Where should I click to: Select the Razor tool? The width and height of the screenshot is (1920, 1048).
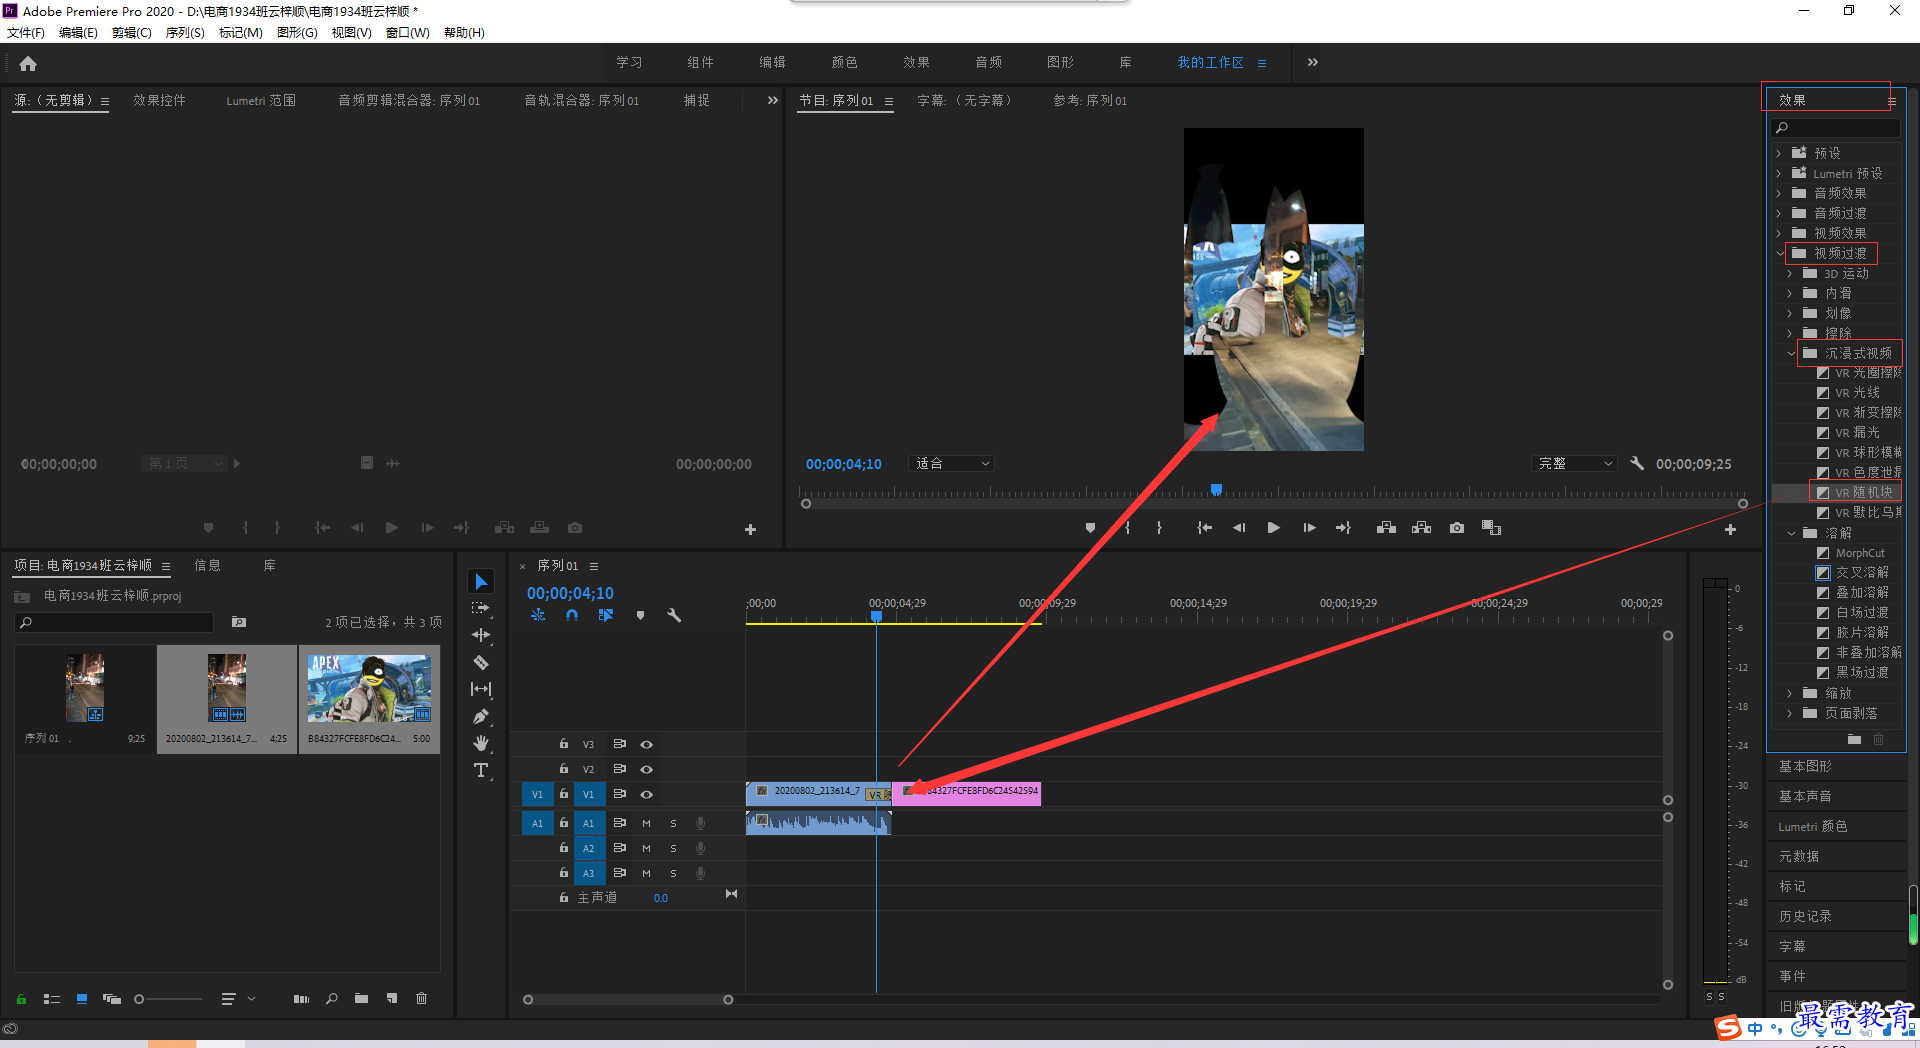481,662
